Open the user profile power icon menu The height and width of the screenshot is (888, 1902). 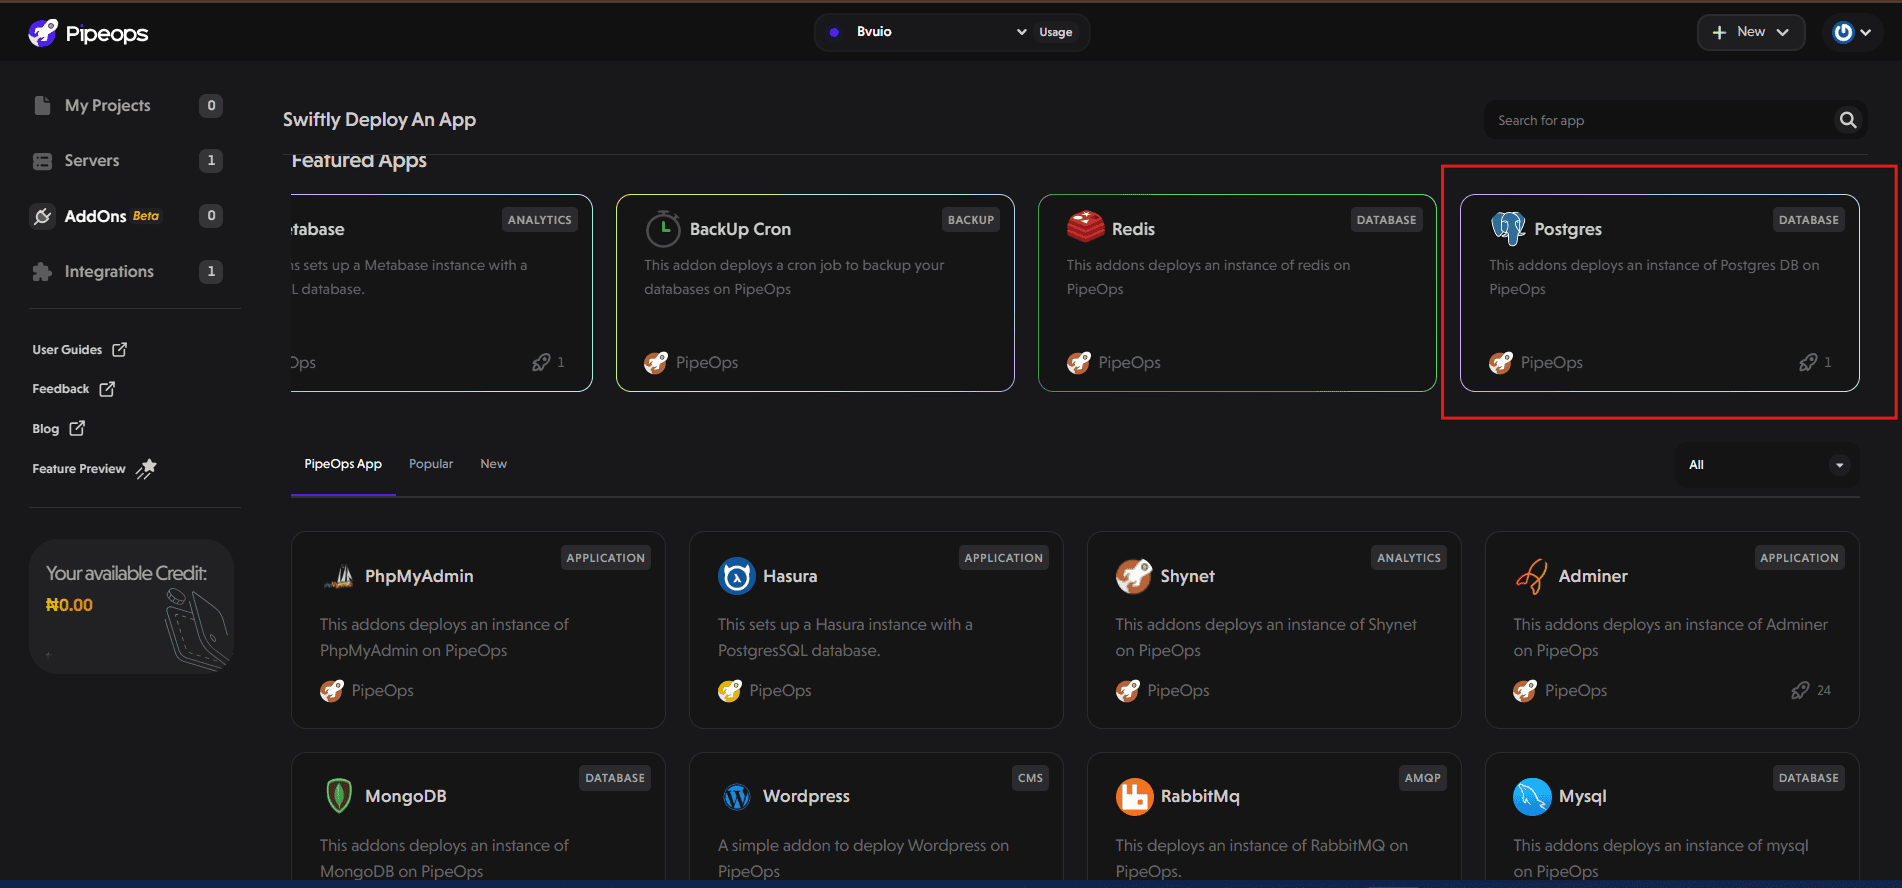coord(1851,32)
